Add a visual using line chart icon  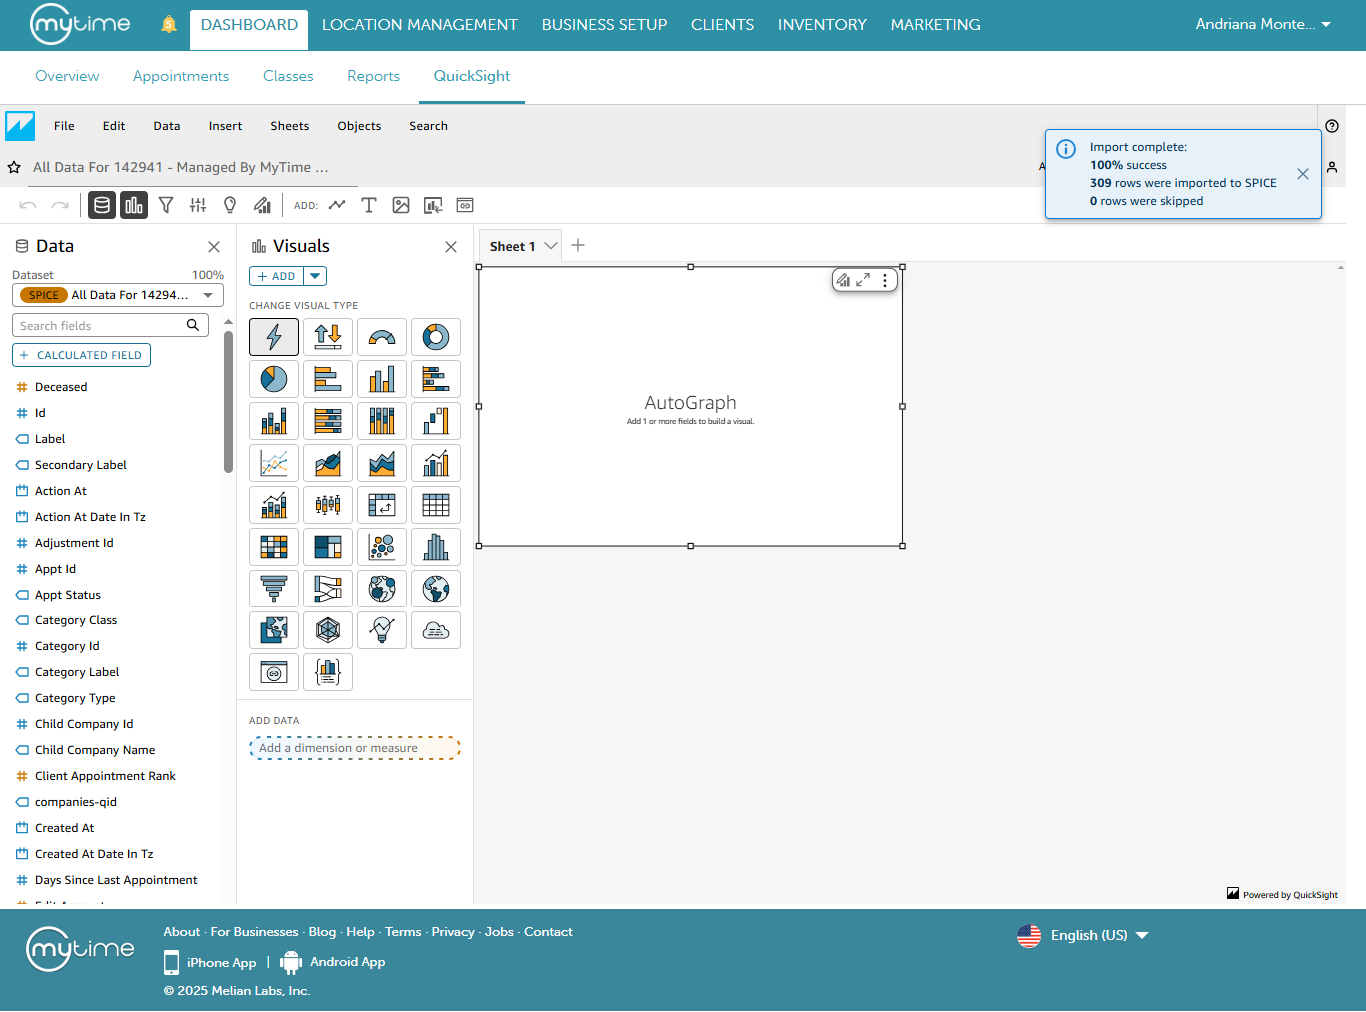337,205
